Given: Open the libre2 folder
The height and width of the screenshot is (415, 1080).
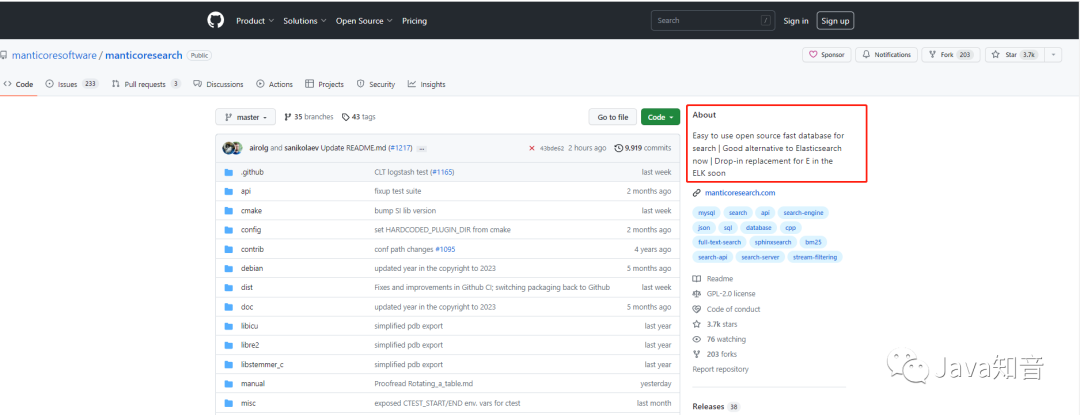Looking at the screenshot, I should (x=250, y=345).
